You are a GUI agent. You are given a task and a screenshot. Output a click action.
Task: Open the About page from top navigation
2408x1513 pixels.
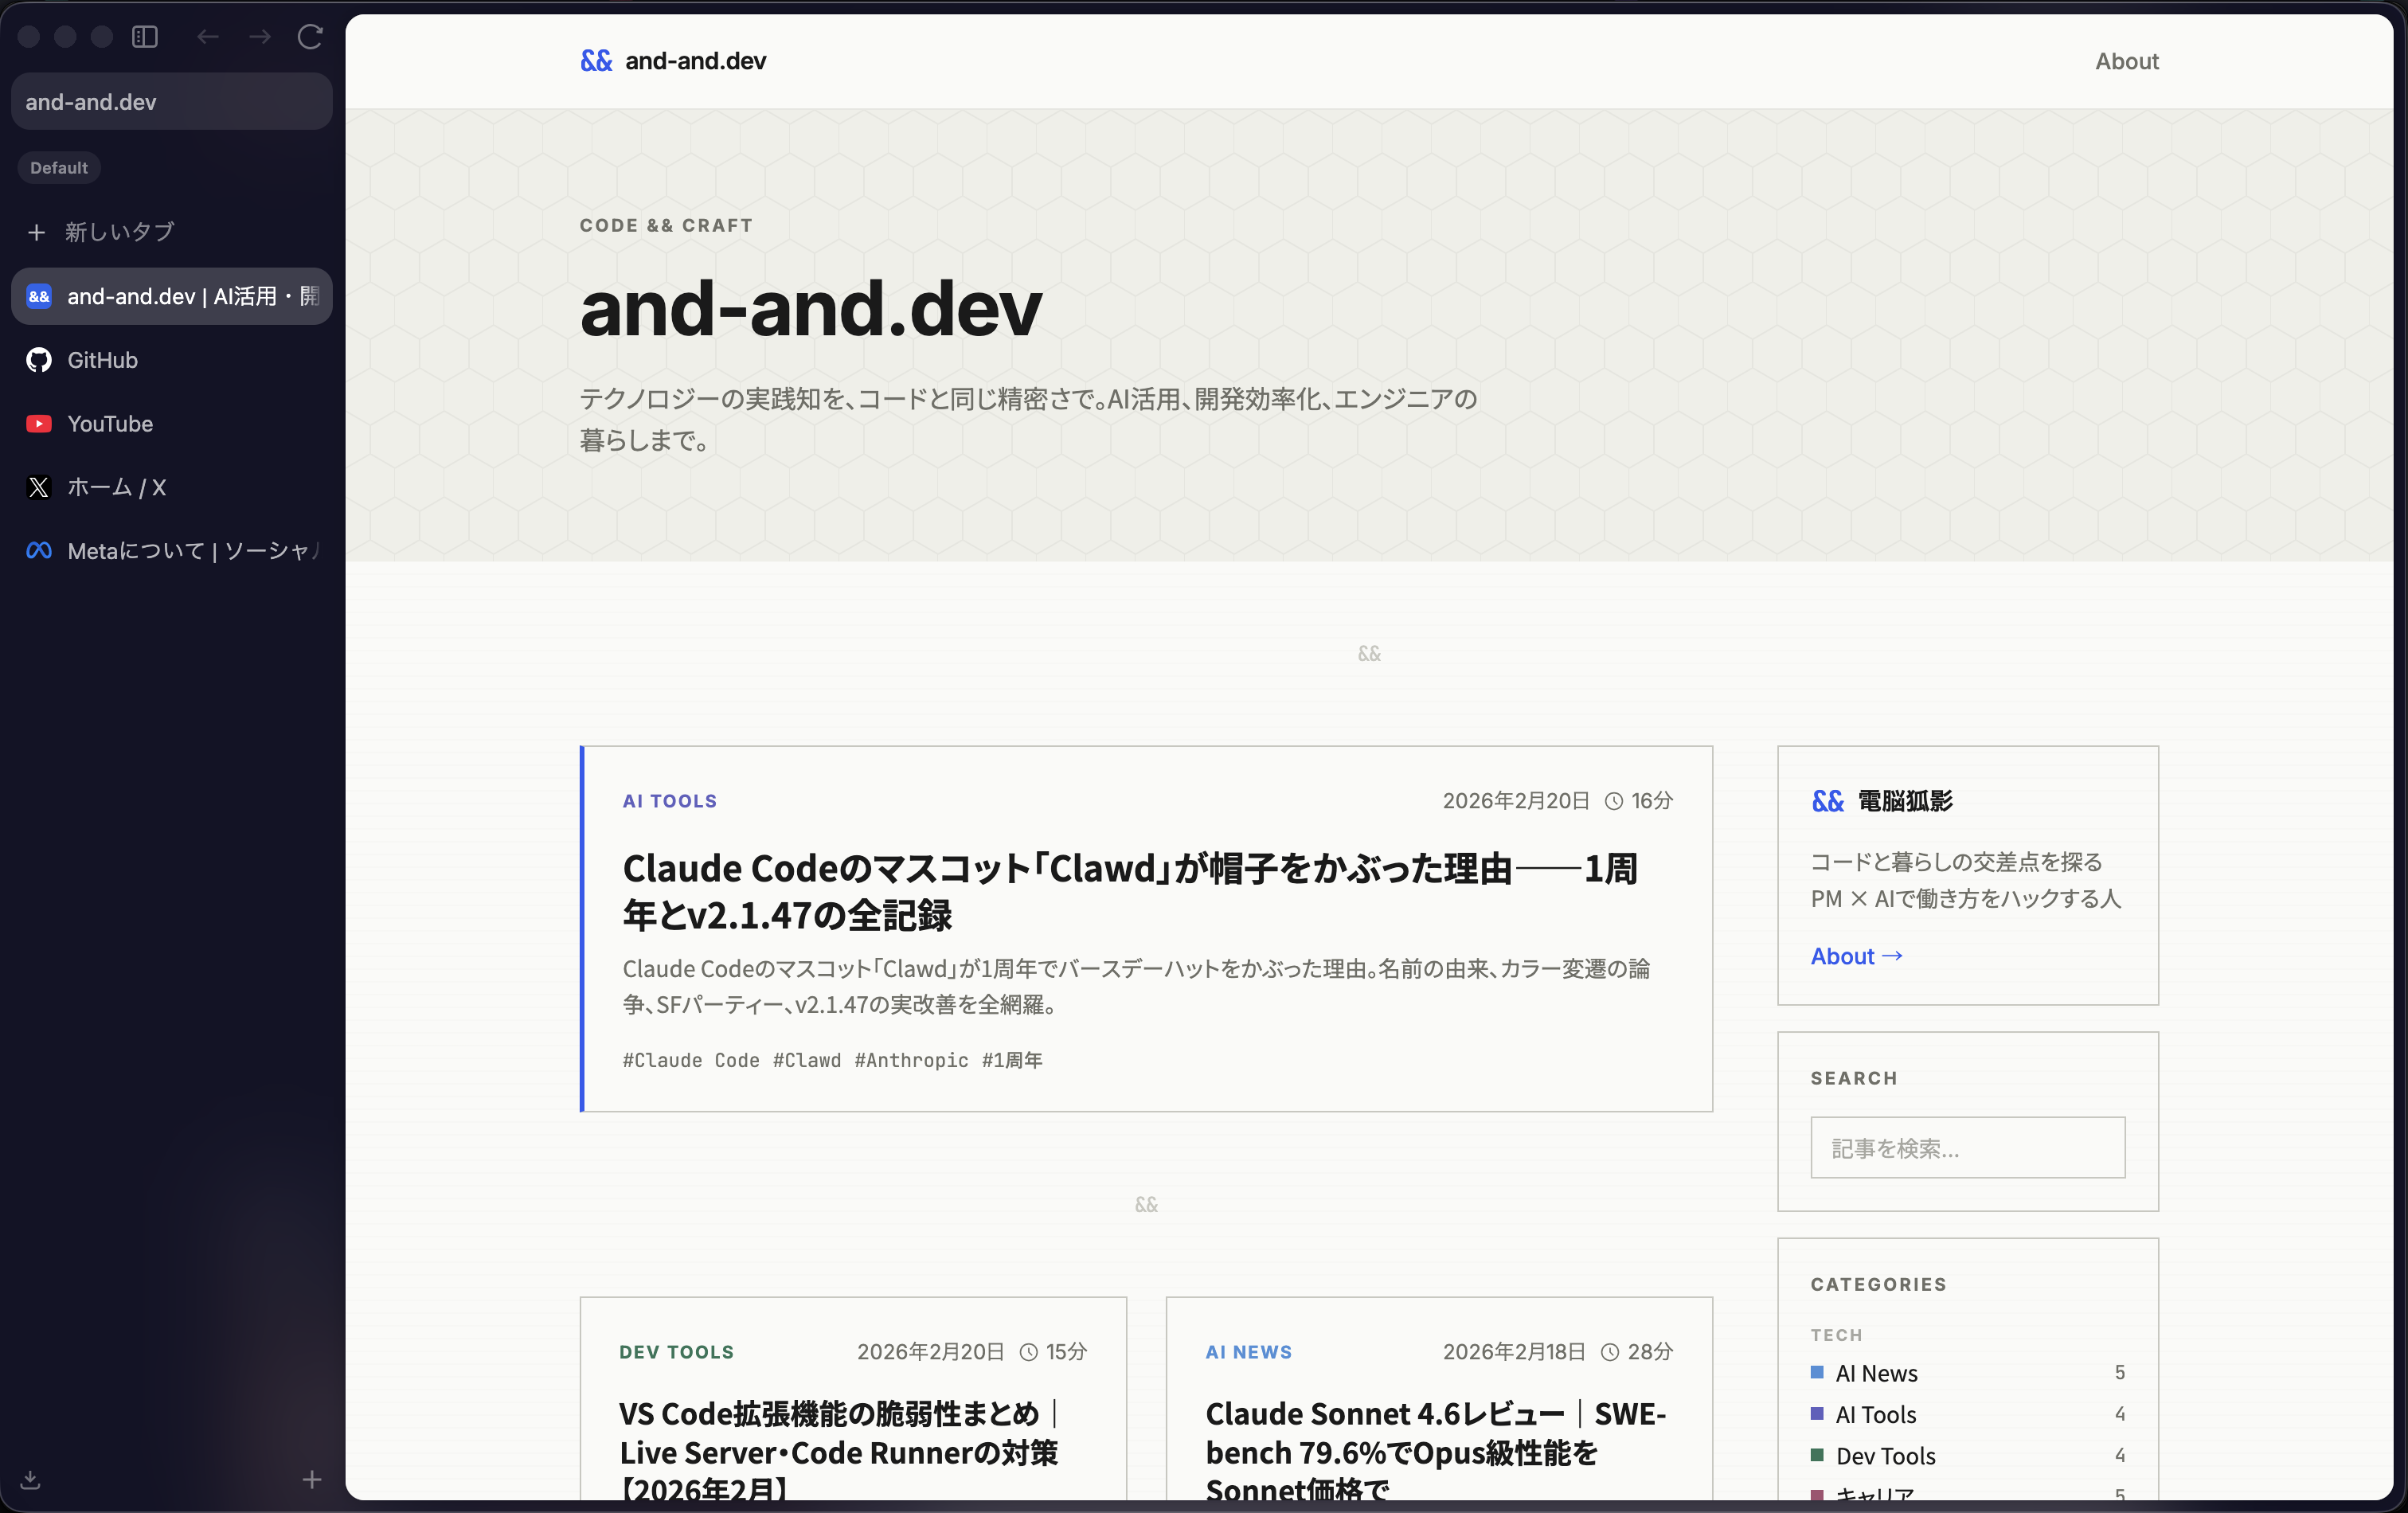coord(2126,61)
